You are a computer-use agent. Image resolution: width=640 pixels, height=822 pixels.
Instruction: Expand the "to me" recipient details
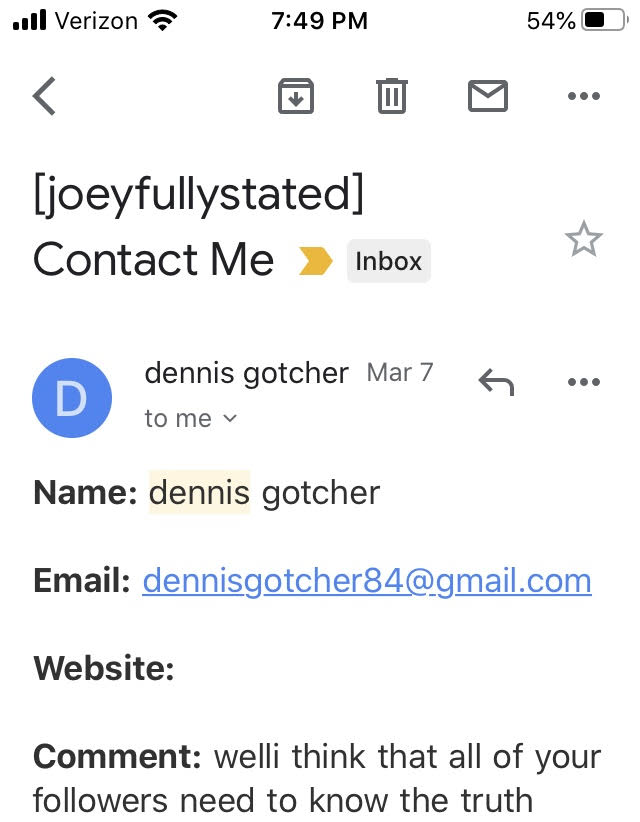[191, 418]
